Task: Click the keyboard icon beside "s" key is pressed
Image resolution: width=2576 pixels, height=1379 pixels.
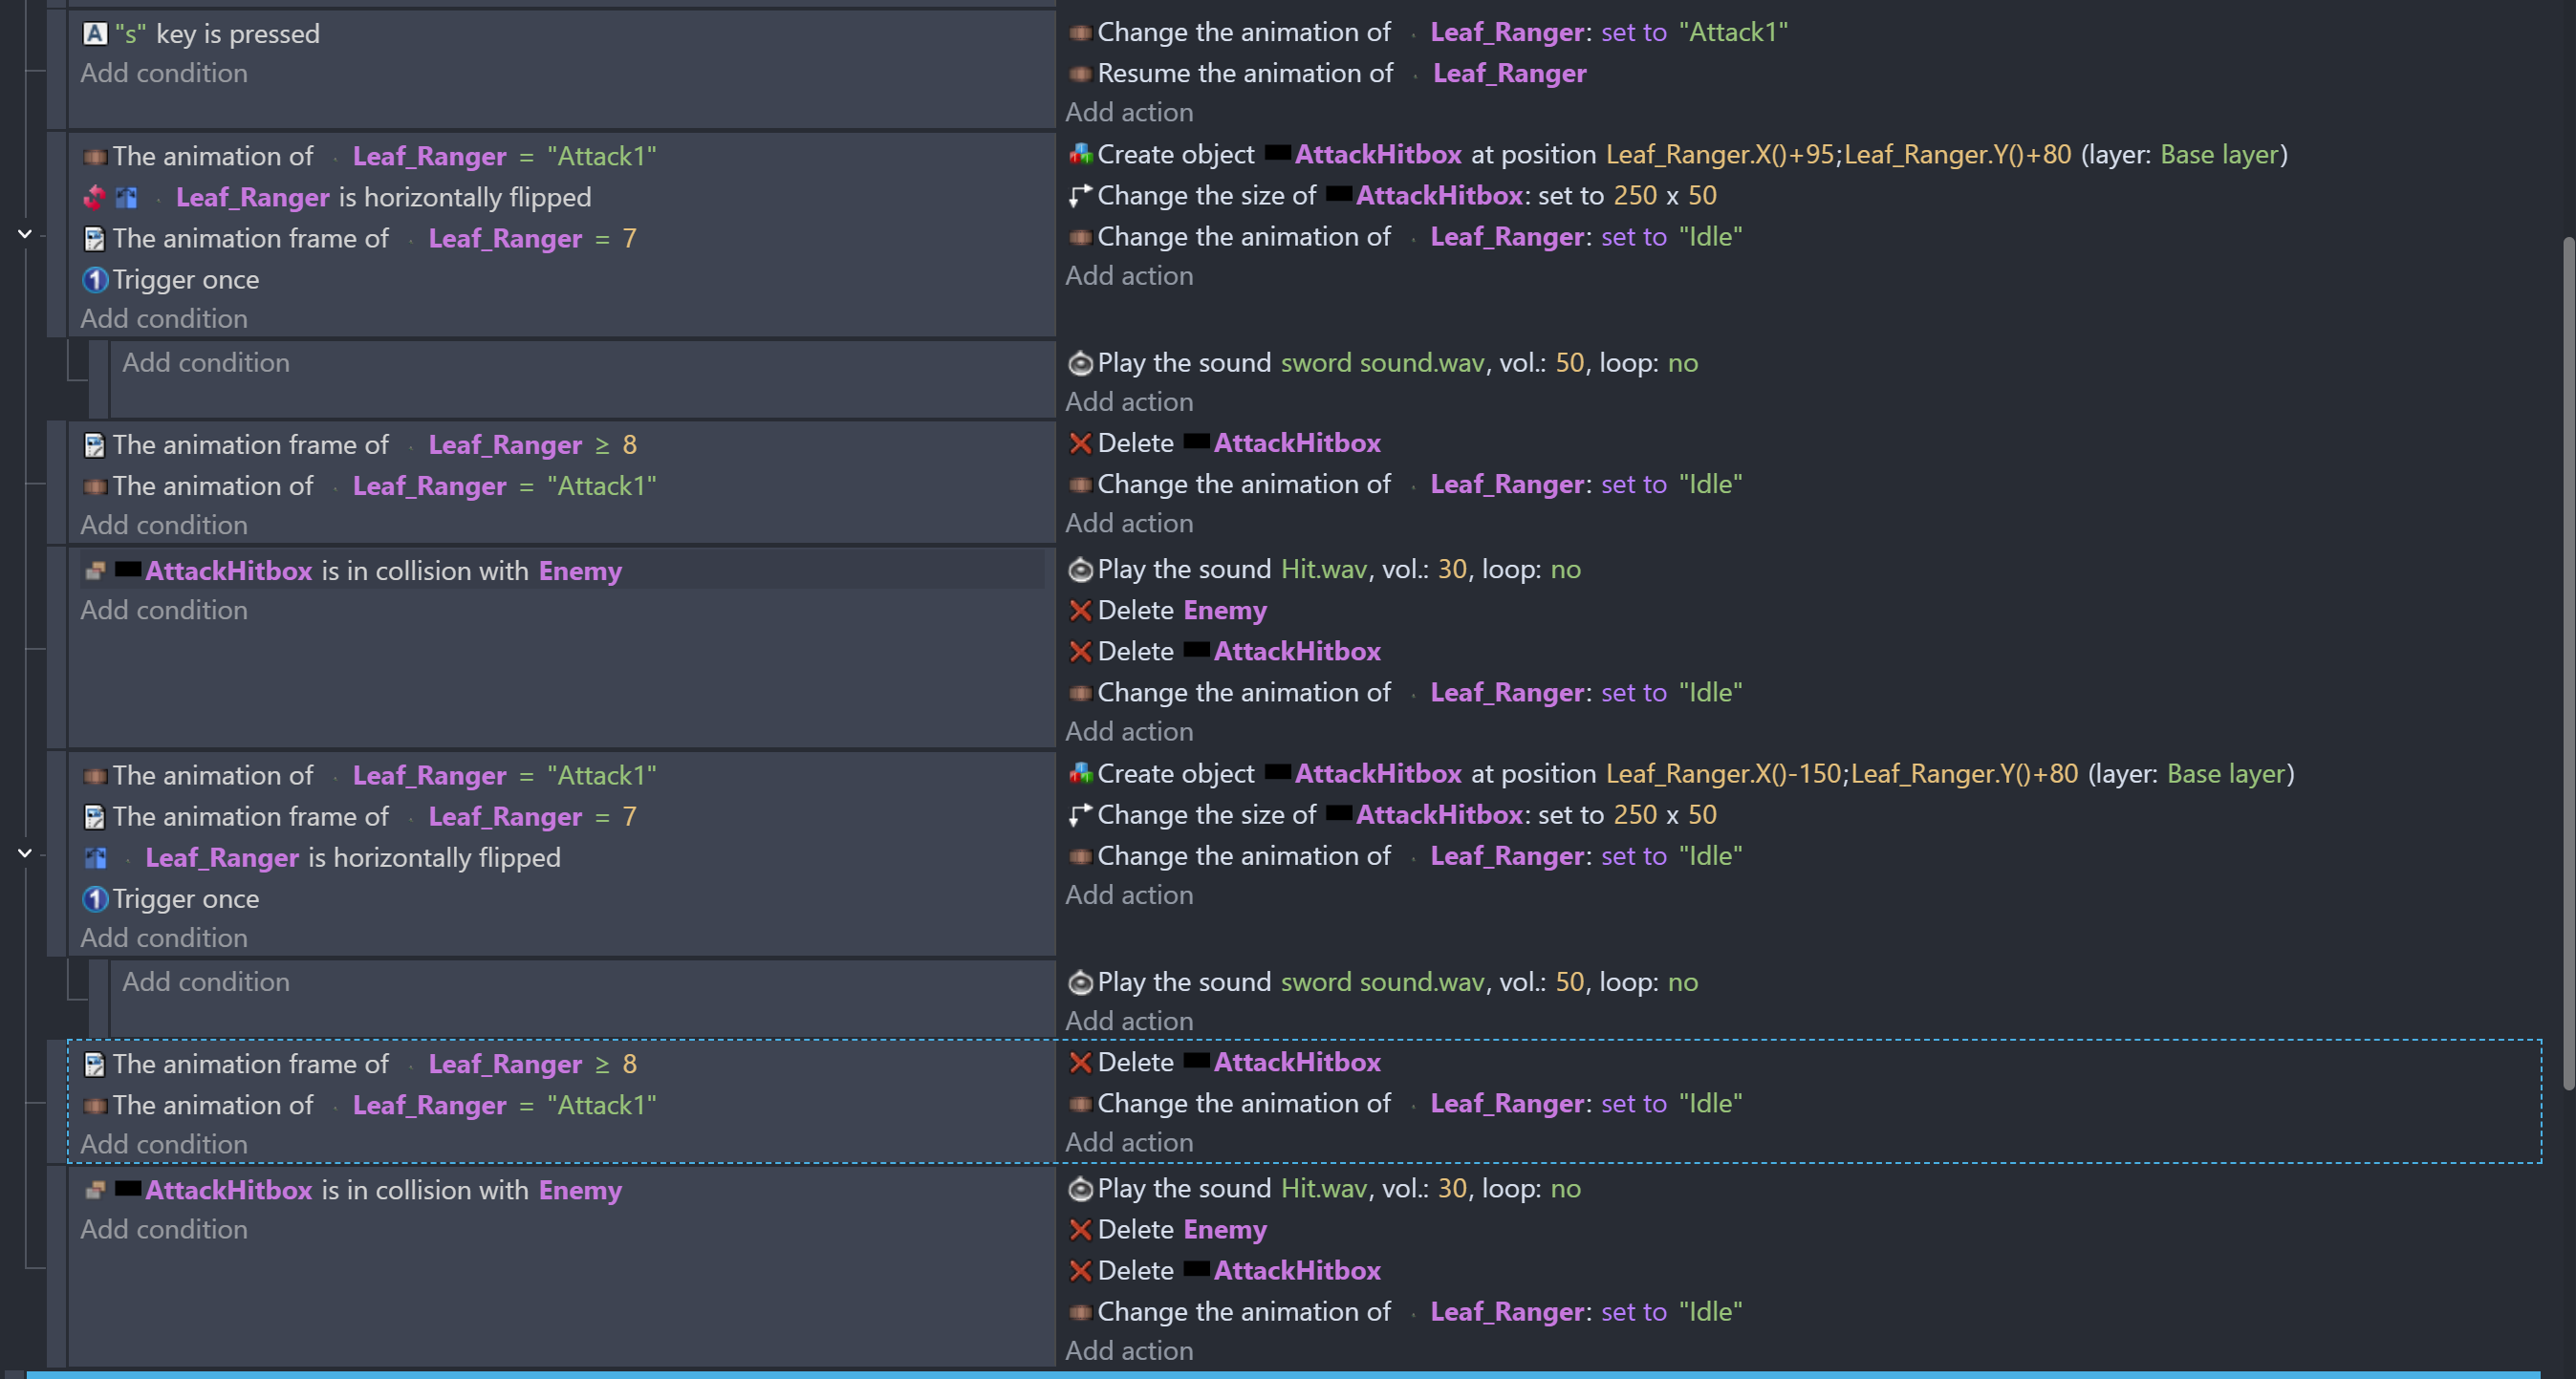Action: 95,34
